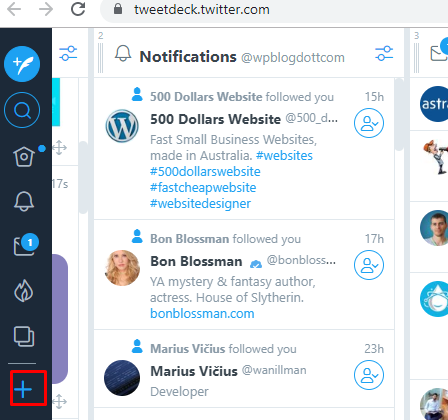Screen dimensions: 448x420
Task: Open the 500 Dollars Website WordPress avatar
Action: point(122,126)
